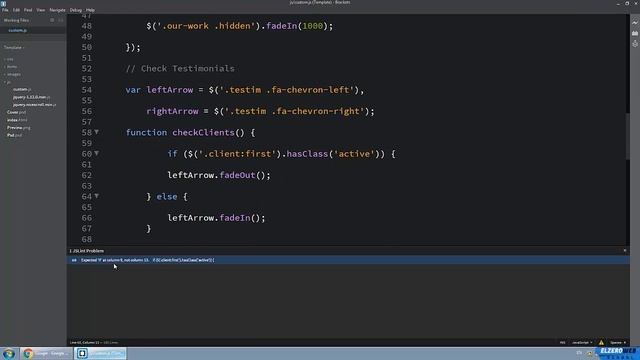Expand the images folder

tap(12, 74)
